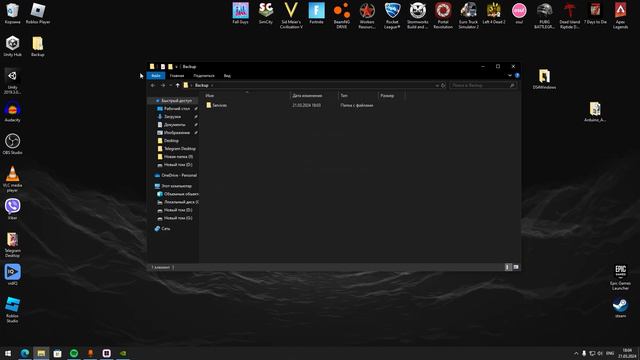
Task: Sort by Дата изменения column header
Action: pos(307,96)
